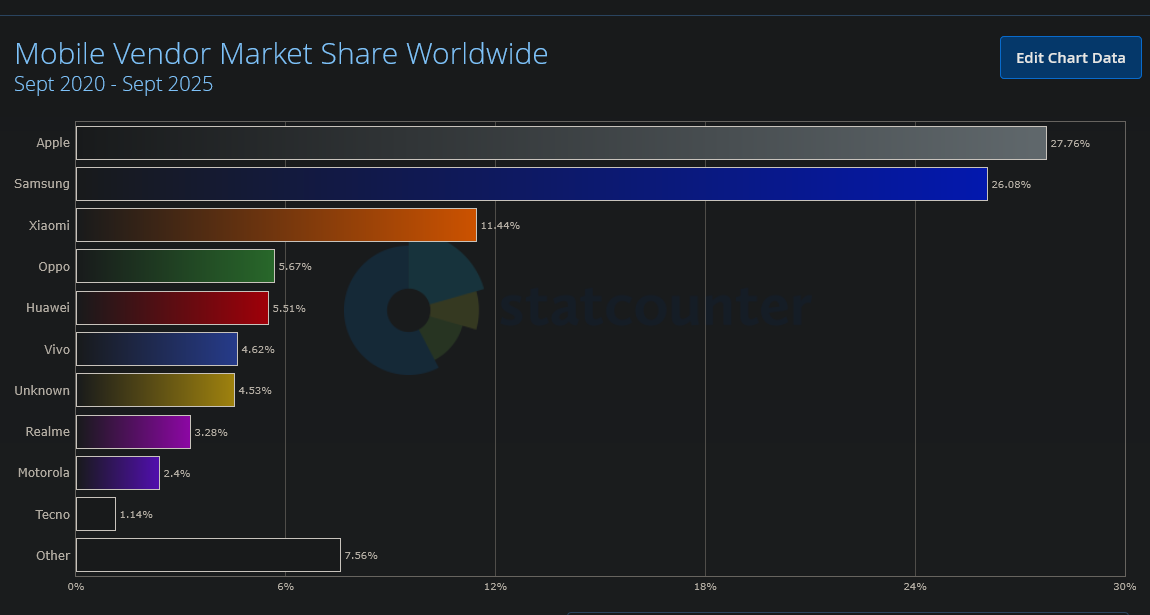Select the purple Motorola bar
The height and width of the screenshot is (615, 1150).
(118, 473)
